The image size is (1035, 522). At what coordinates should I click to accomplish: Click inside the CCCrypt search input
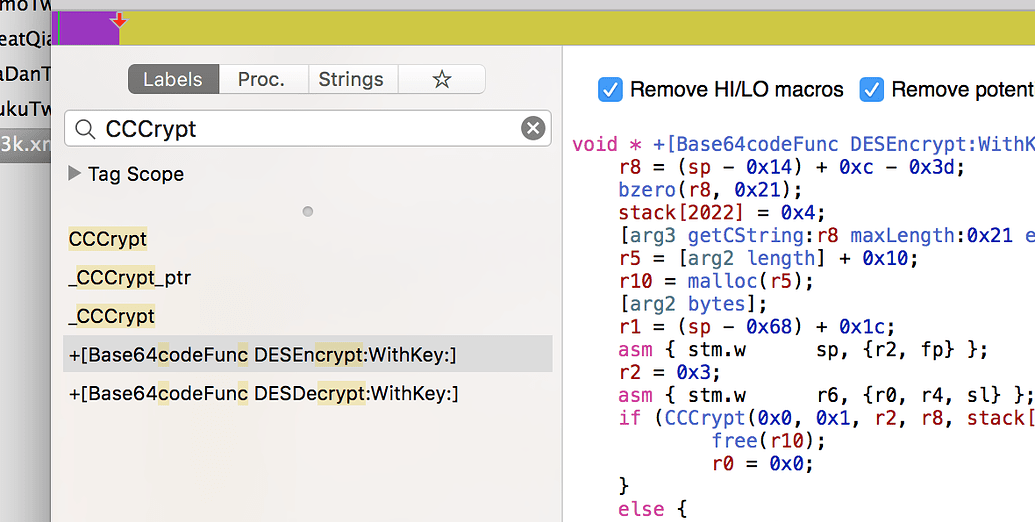coord(300,129)
